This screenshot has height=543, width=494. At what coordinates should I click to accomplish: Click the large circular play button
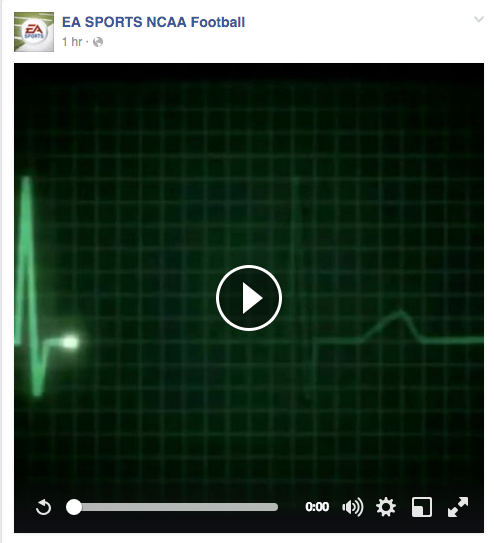point(249,298)
